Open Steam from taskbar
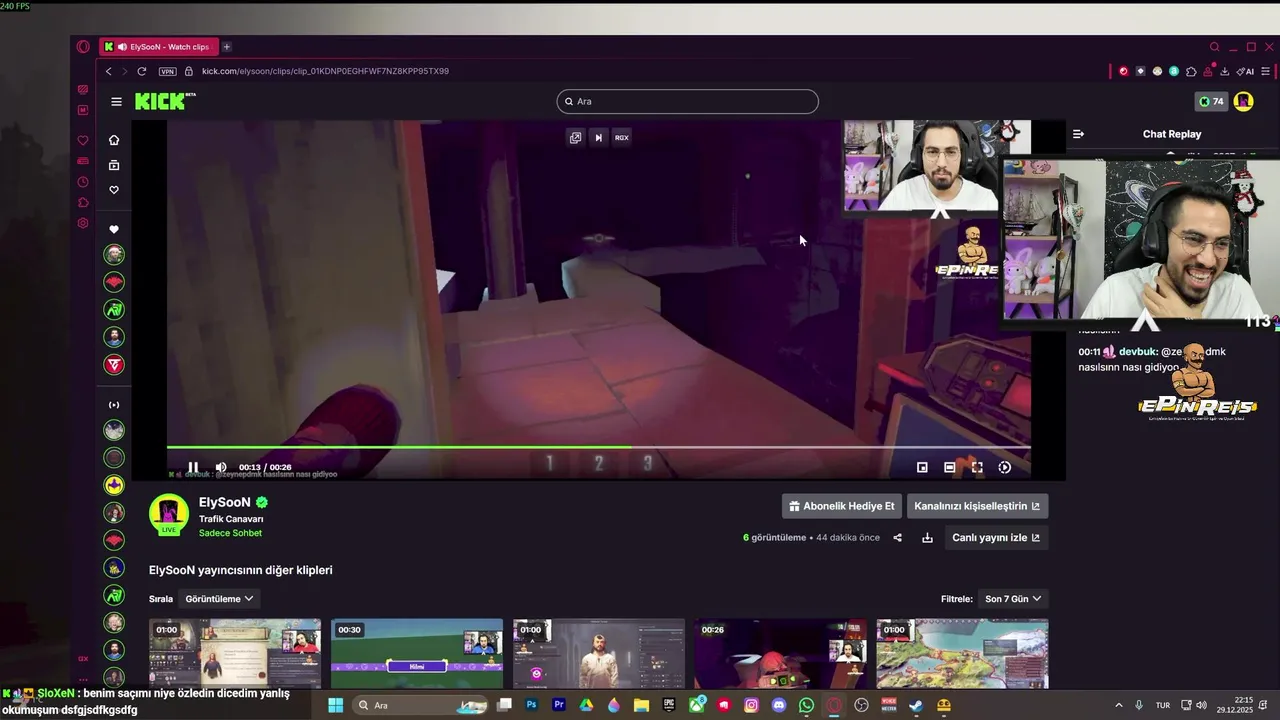 point(916,705)
